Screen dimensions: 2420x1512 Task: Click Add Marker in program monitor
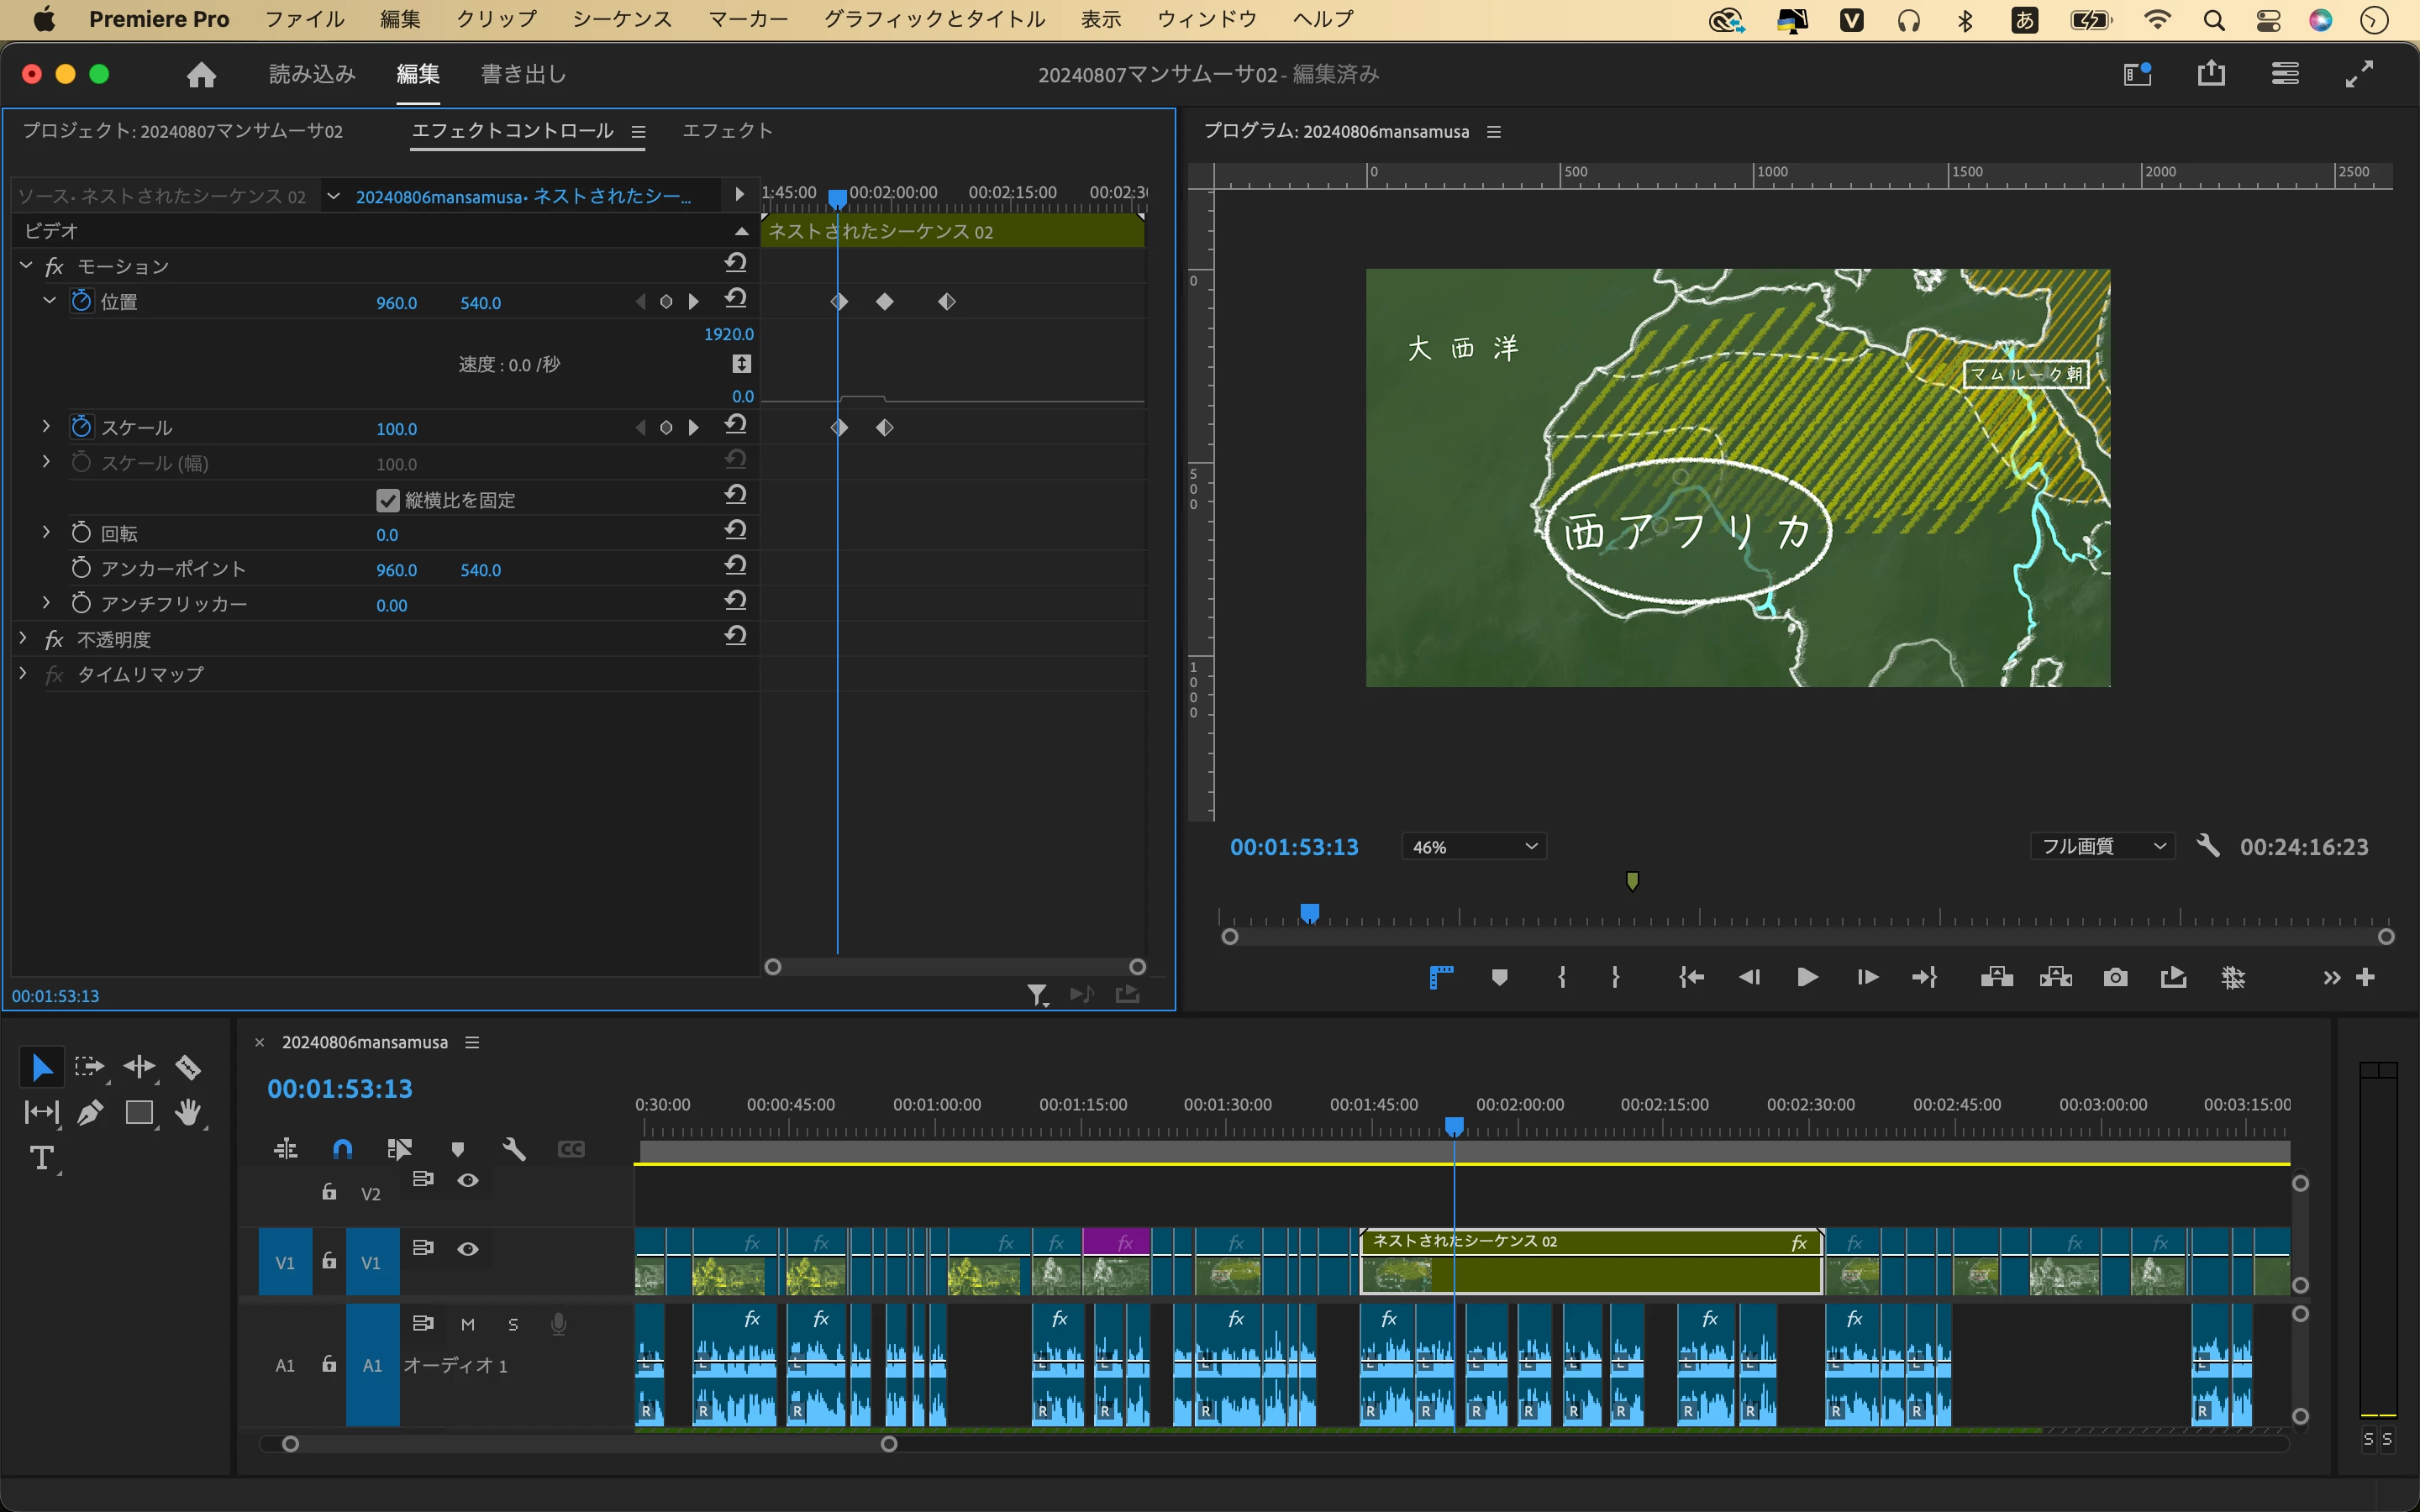(x=1499, y=977)
